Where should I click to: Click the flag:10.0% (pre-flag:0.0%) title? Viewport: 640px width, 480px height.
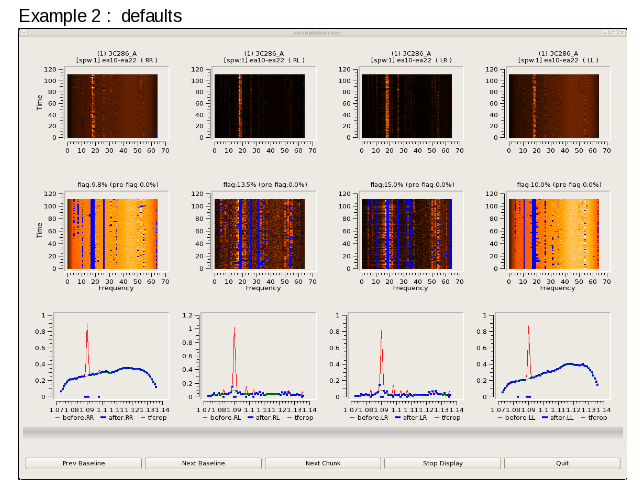tap(559, 184)
